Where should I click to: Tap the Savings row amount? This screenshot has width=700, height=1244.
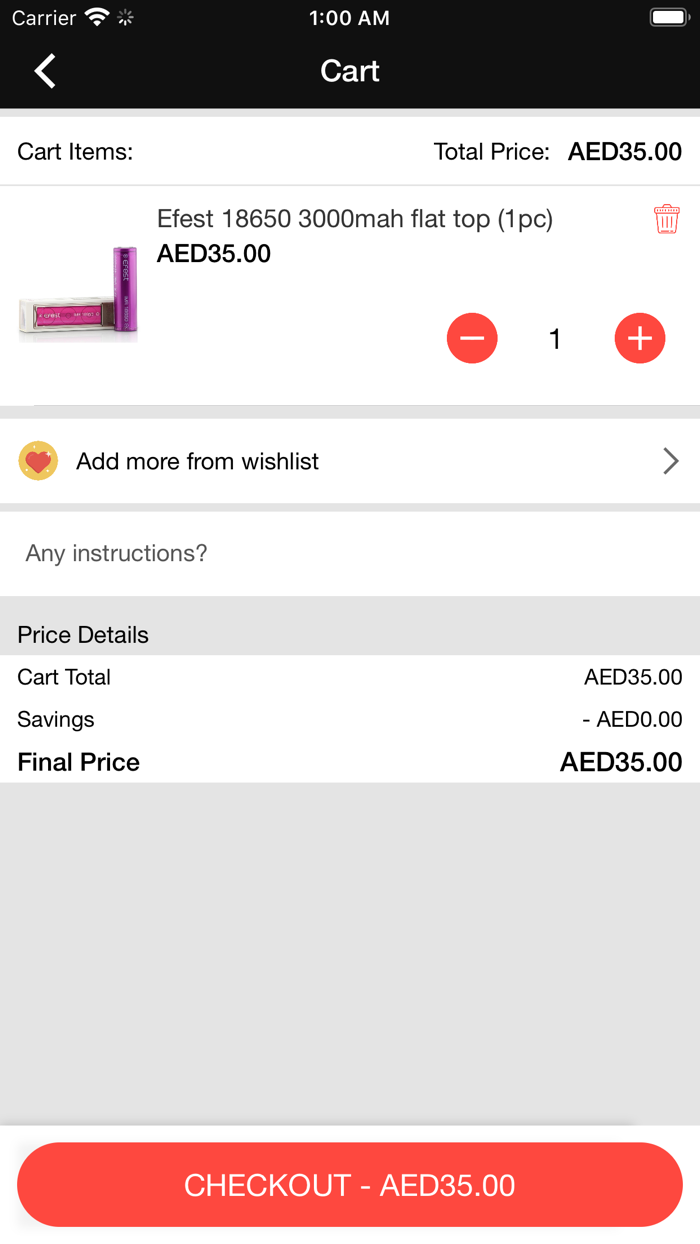[632, 719]
